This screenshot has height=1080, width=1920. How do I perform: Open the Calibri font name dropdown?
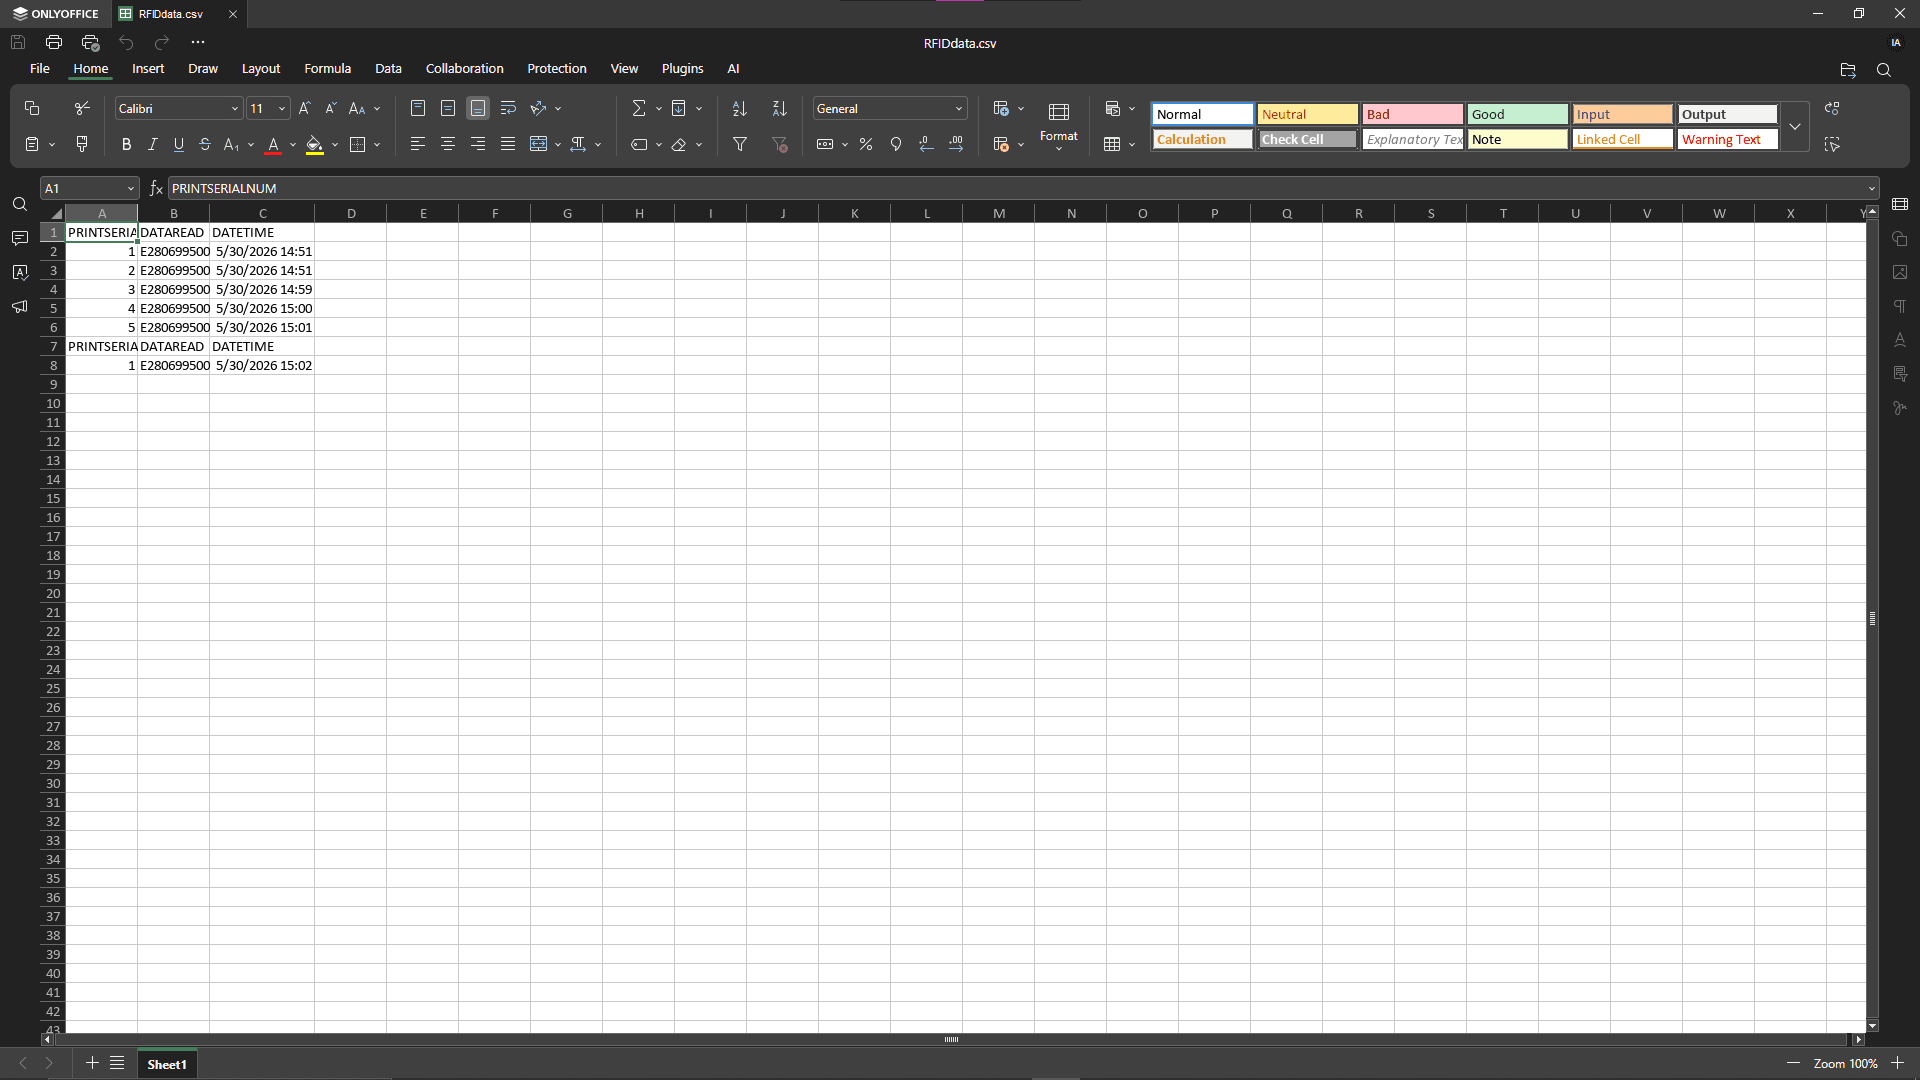[235, 108]
